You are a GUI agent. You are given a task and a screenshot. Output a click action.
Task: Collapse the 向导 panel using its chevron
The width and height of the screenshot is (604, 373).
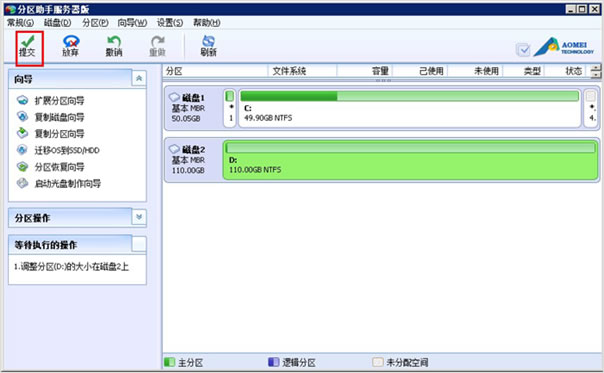[x=139, y=79]
